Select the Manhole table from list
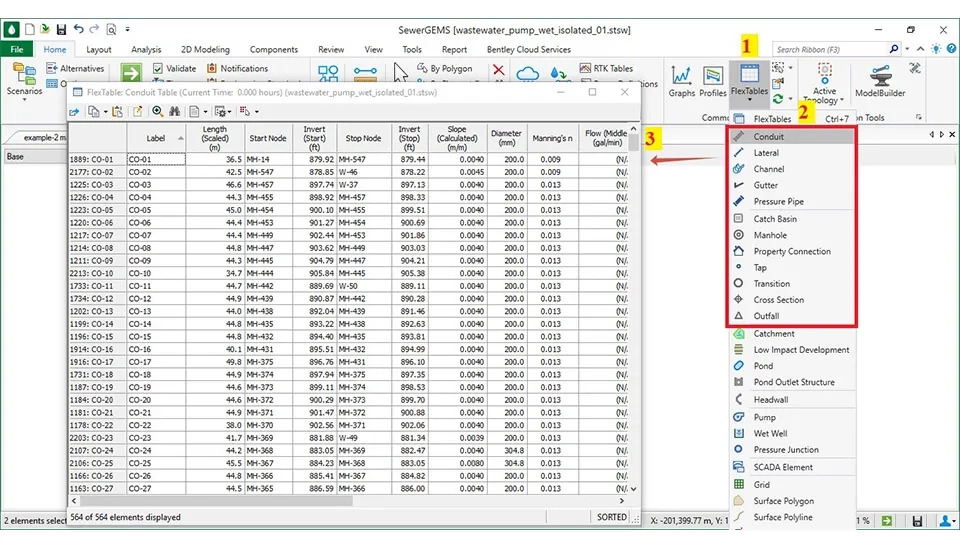The image size is (960, 548). [770, 235]
